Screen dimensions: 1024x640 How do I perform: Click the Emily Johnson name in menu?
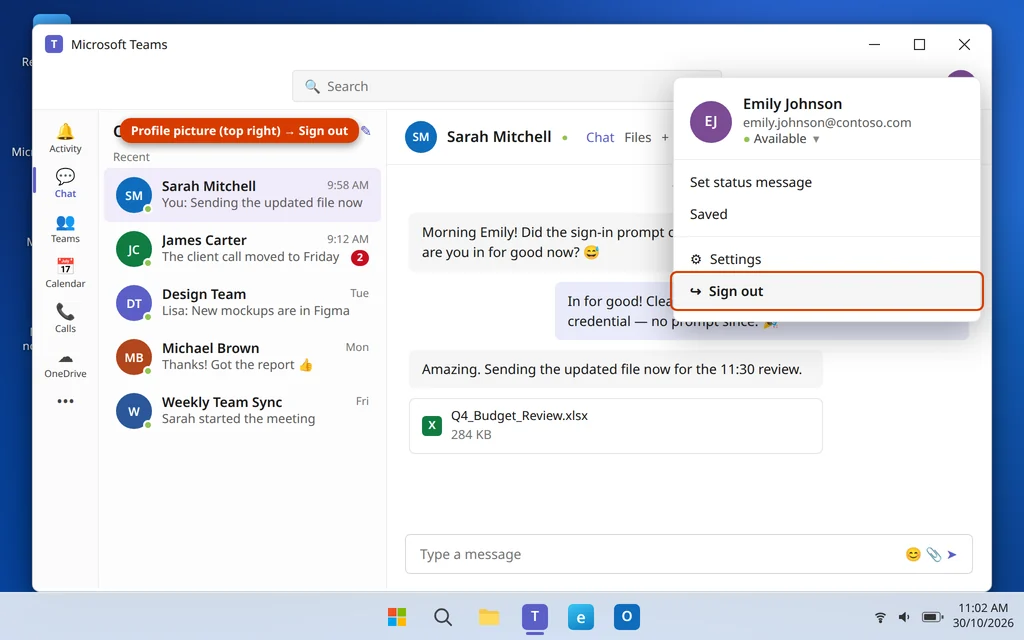click(792, 104)
